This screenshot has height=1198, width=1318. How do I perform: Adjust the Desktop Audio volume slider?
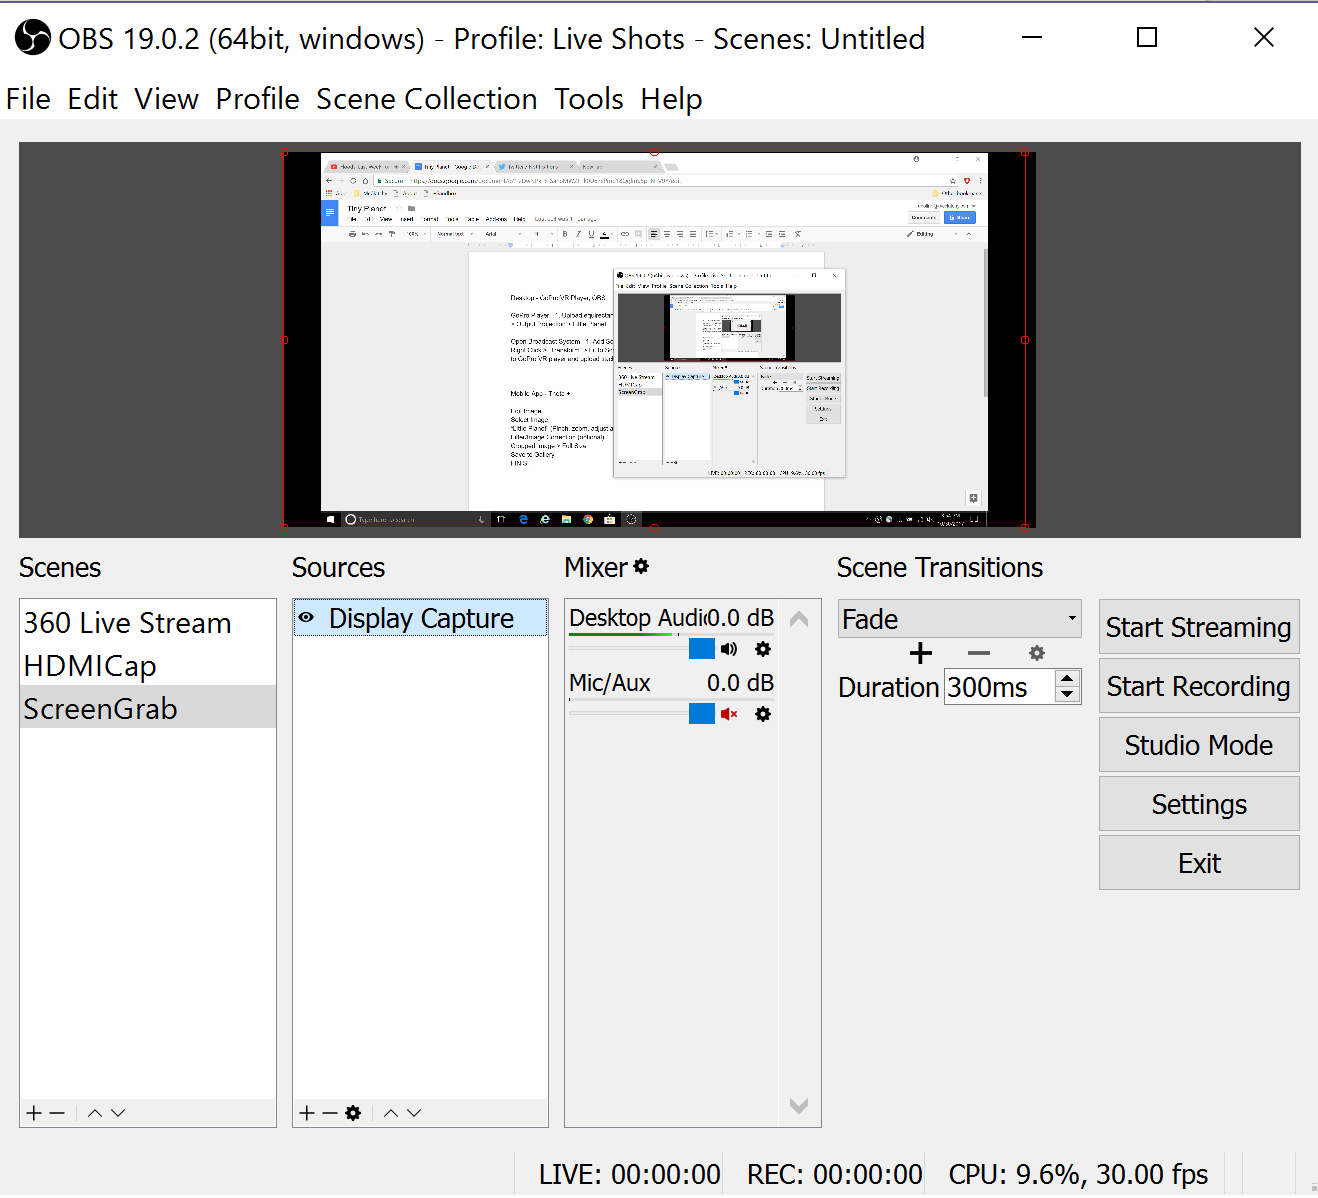tap(702, 649)
